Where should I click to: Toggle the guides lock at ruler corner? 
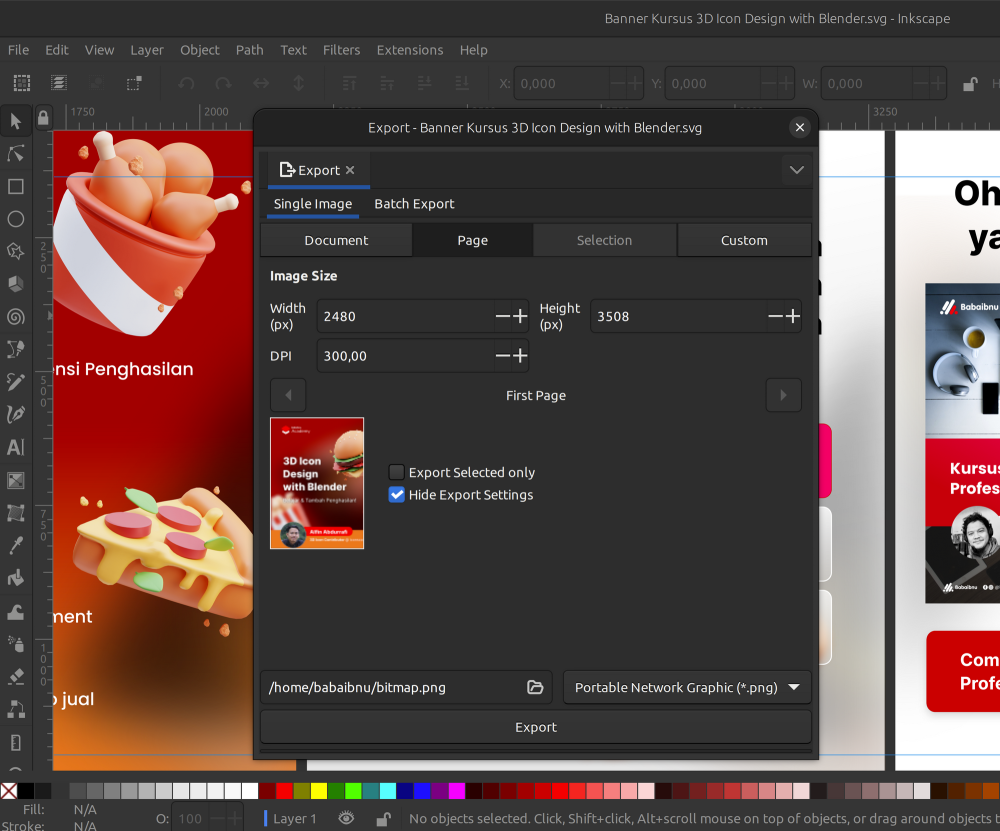(43, 119)
